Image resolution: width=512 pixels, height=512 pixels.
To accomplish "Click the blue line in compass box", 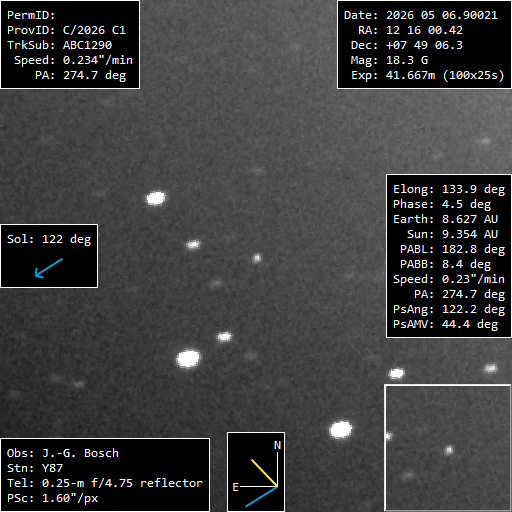I will (x=262, y=497).
